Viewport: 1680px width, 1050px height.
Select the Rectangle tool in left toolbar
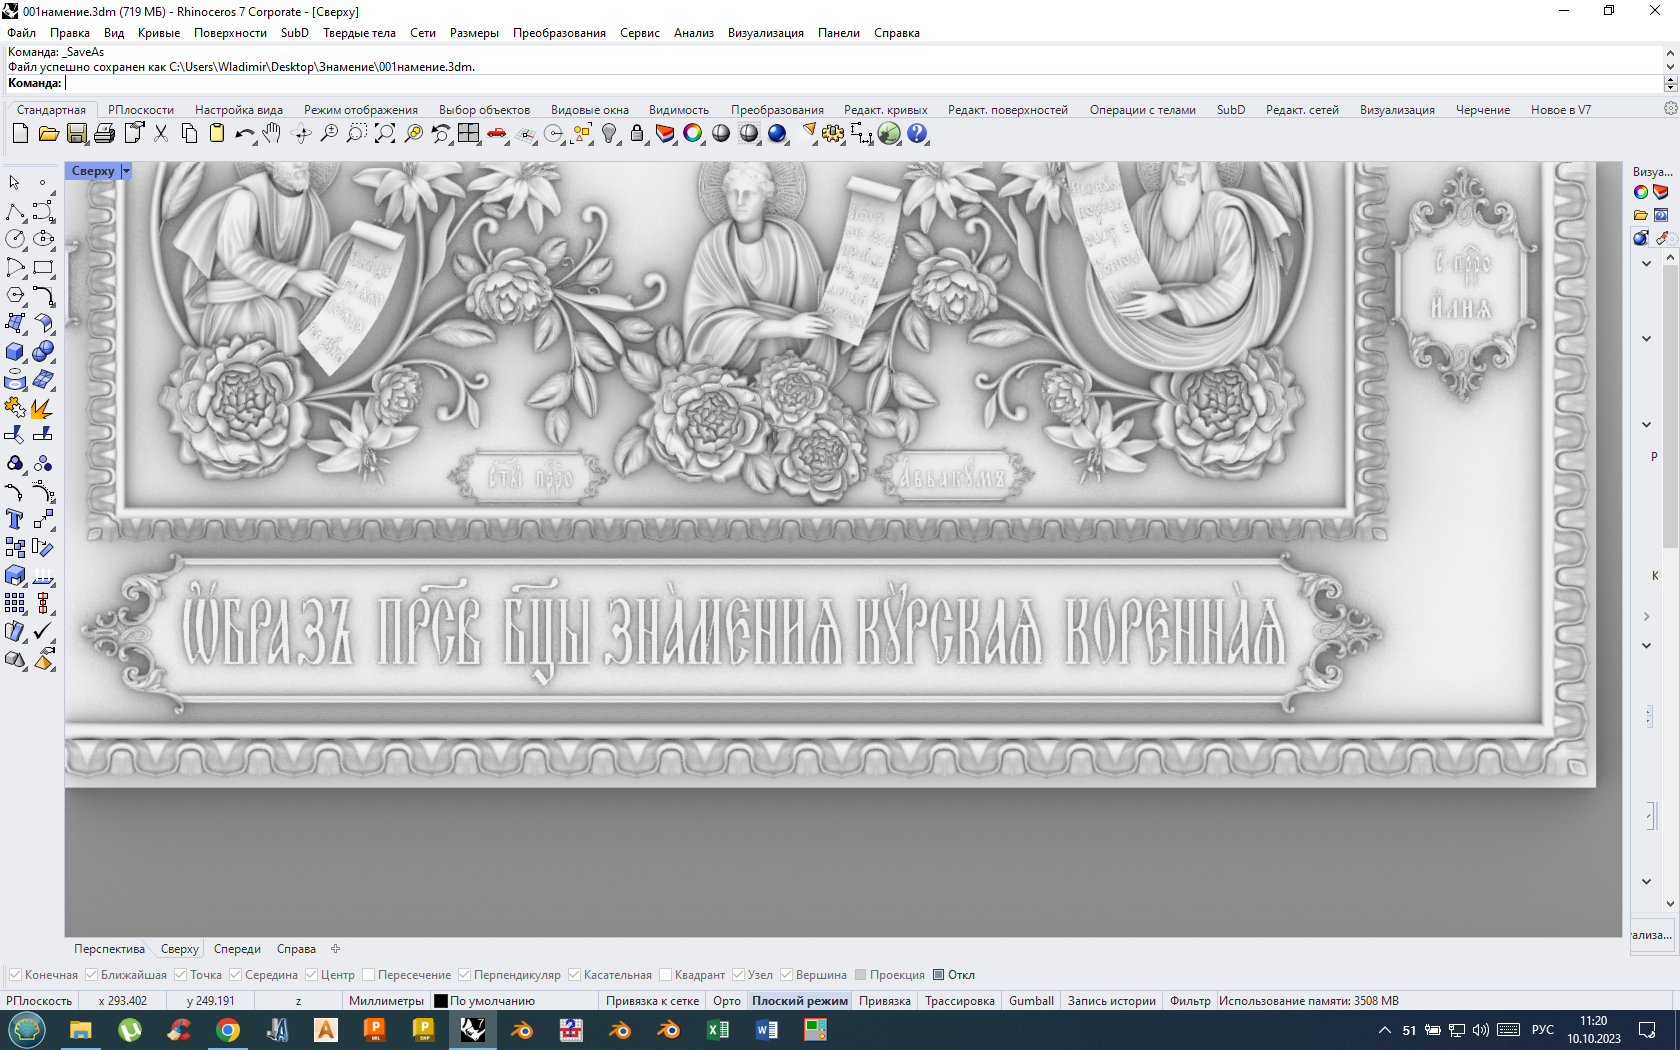(43, 267)
